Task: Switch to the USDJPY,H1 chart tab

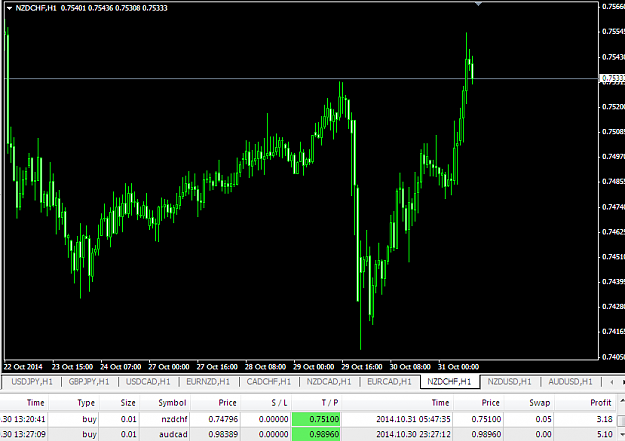Action: point(32,382)
